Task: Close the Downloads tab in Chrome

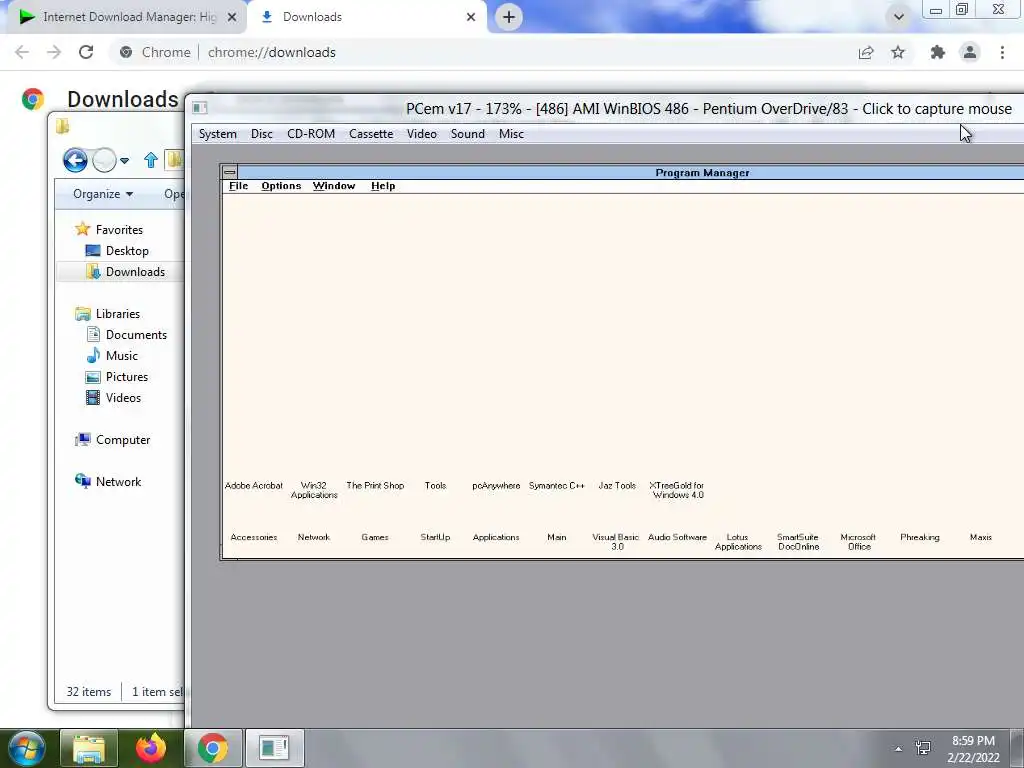Action: pos(471,17)
